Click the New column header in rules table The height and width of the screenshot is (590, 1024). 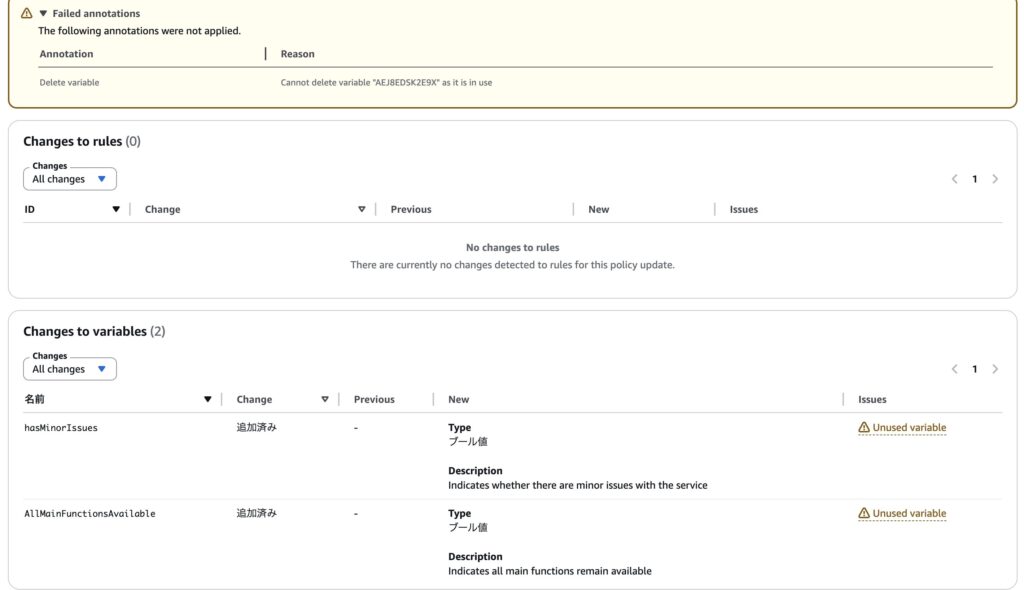(x=598, y=209)
